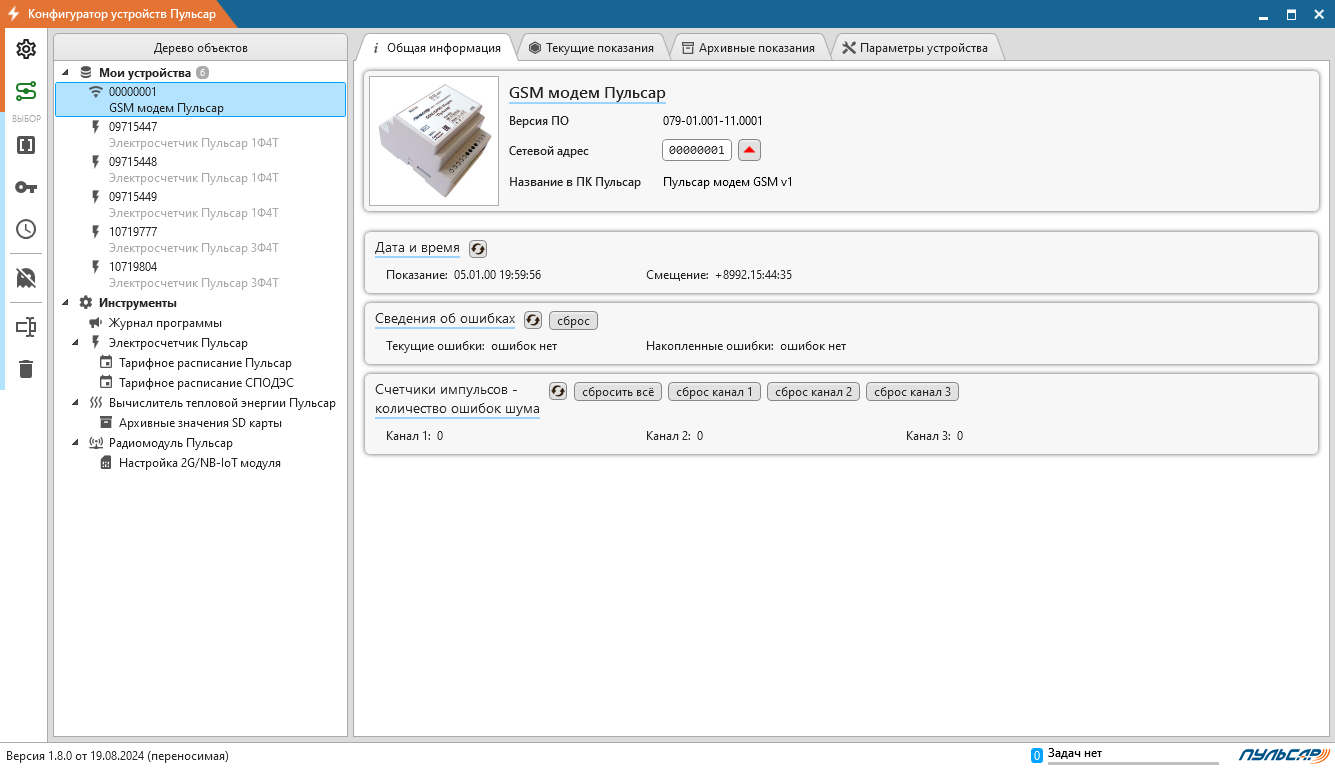Select the green device tree sidebar icon

(26, 92)
